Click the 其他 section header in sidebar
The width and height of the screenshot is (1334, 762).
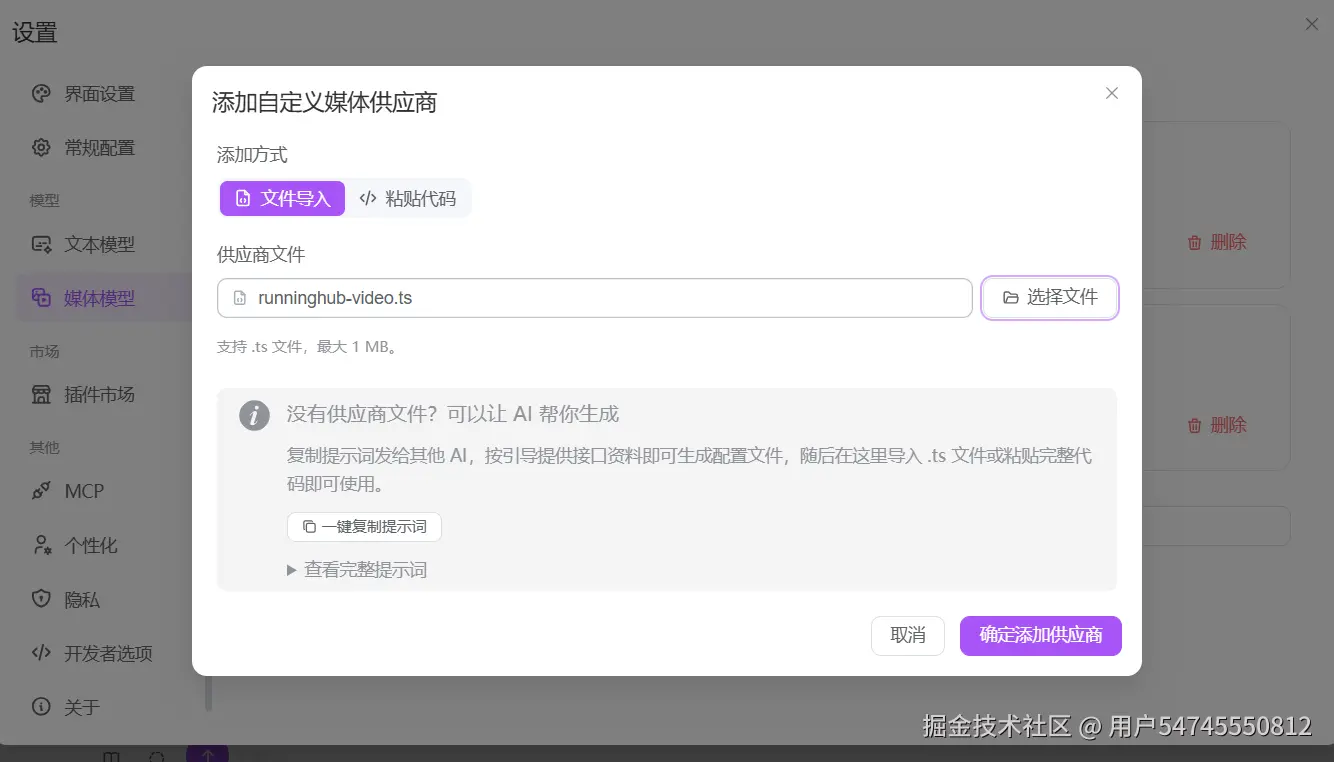point(45,448)
